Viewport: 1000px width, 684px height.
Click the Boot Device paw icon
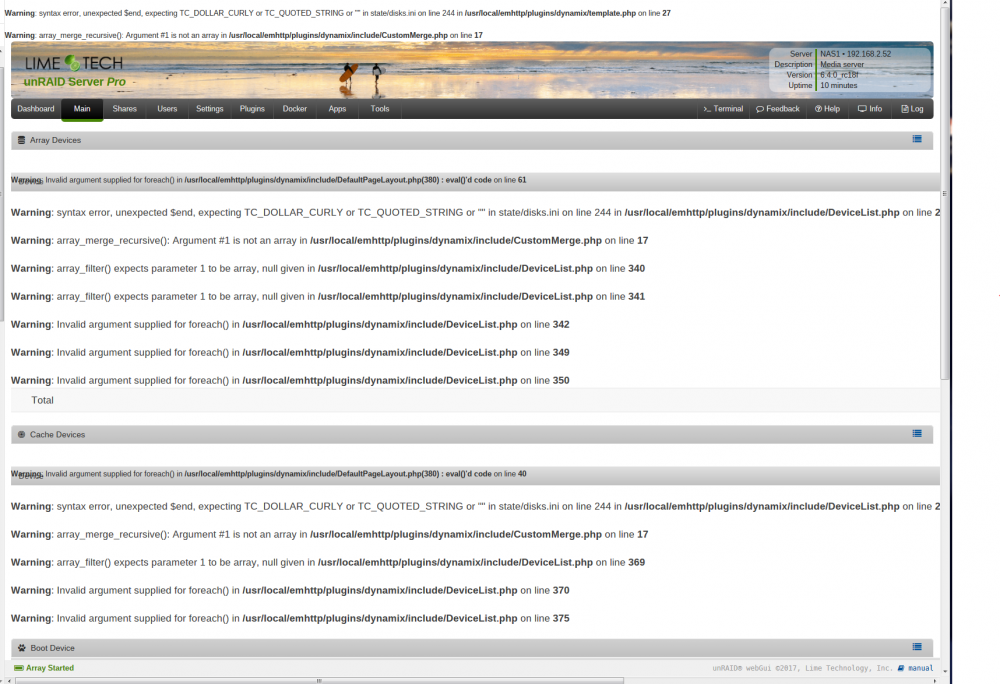click(x=22, y=648)
